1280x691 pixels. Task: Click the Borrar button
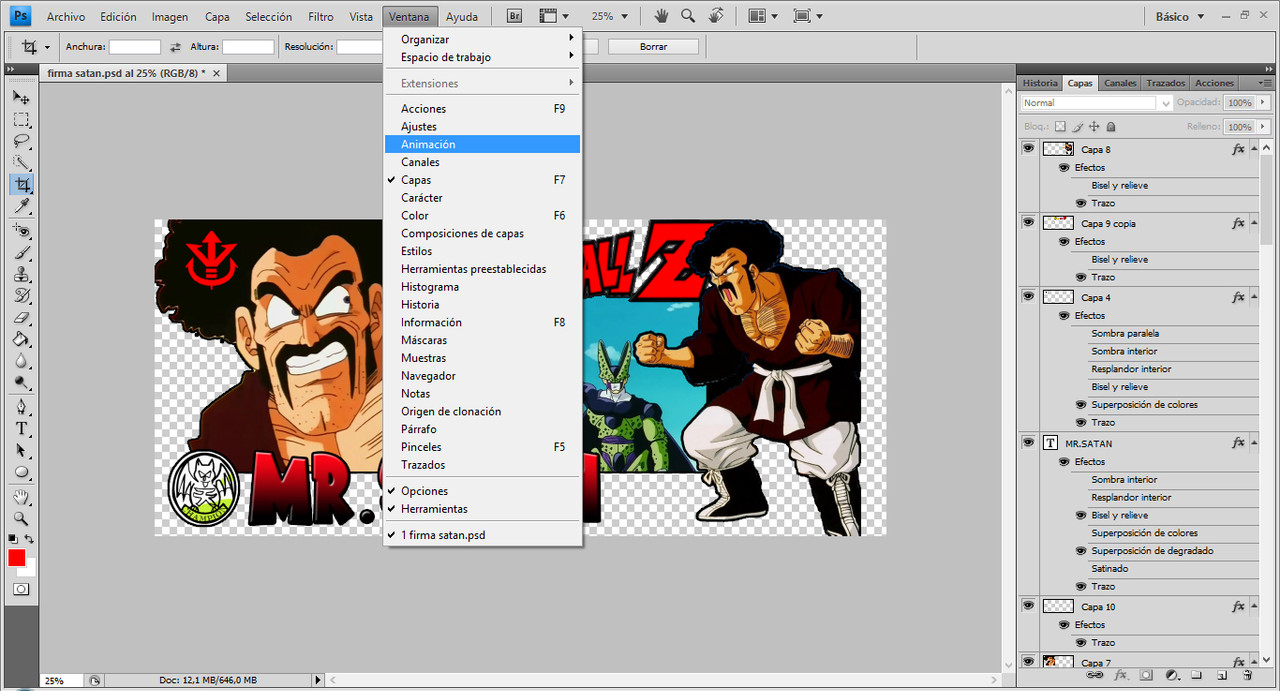click(x=653, y=47)
